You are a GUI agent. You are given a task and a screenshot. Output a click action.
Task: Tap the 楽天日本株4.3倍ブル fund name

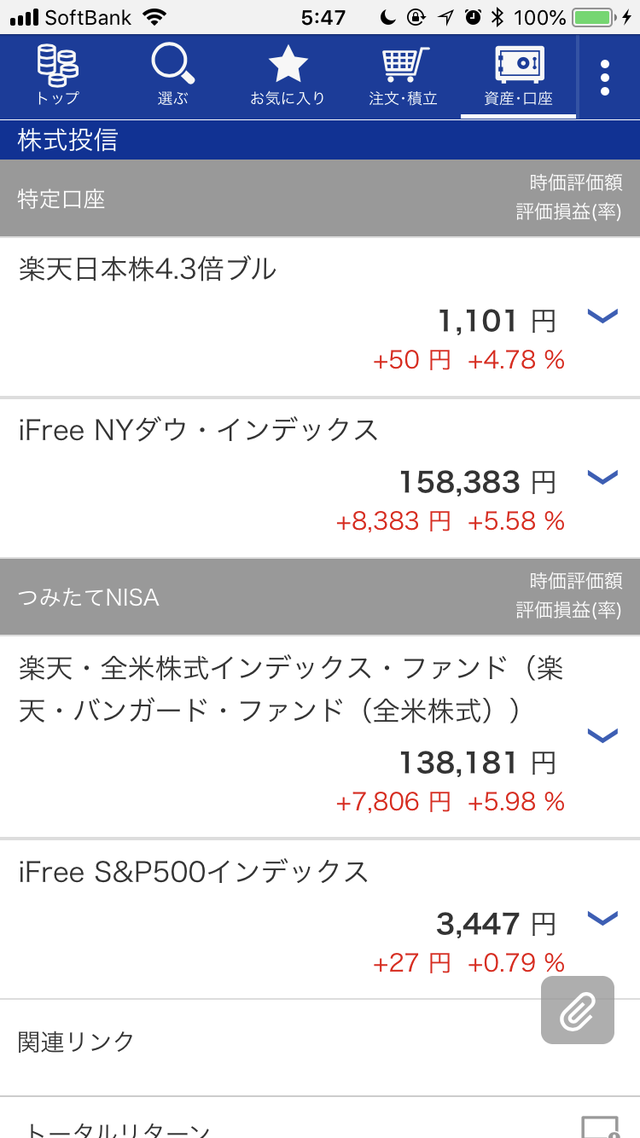click(147, 270)
